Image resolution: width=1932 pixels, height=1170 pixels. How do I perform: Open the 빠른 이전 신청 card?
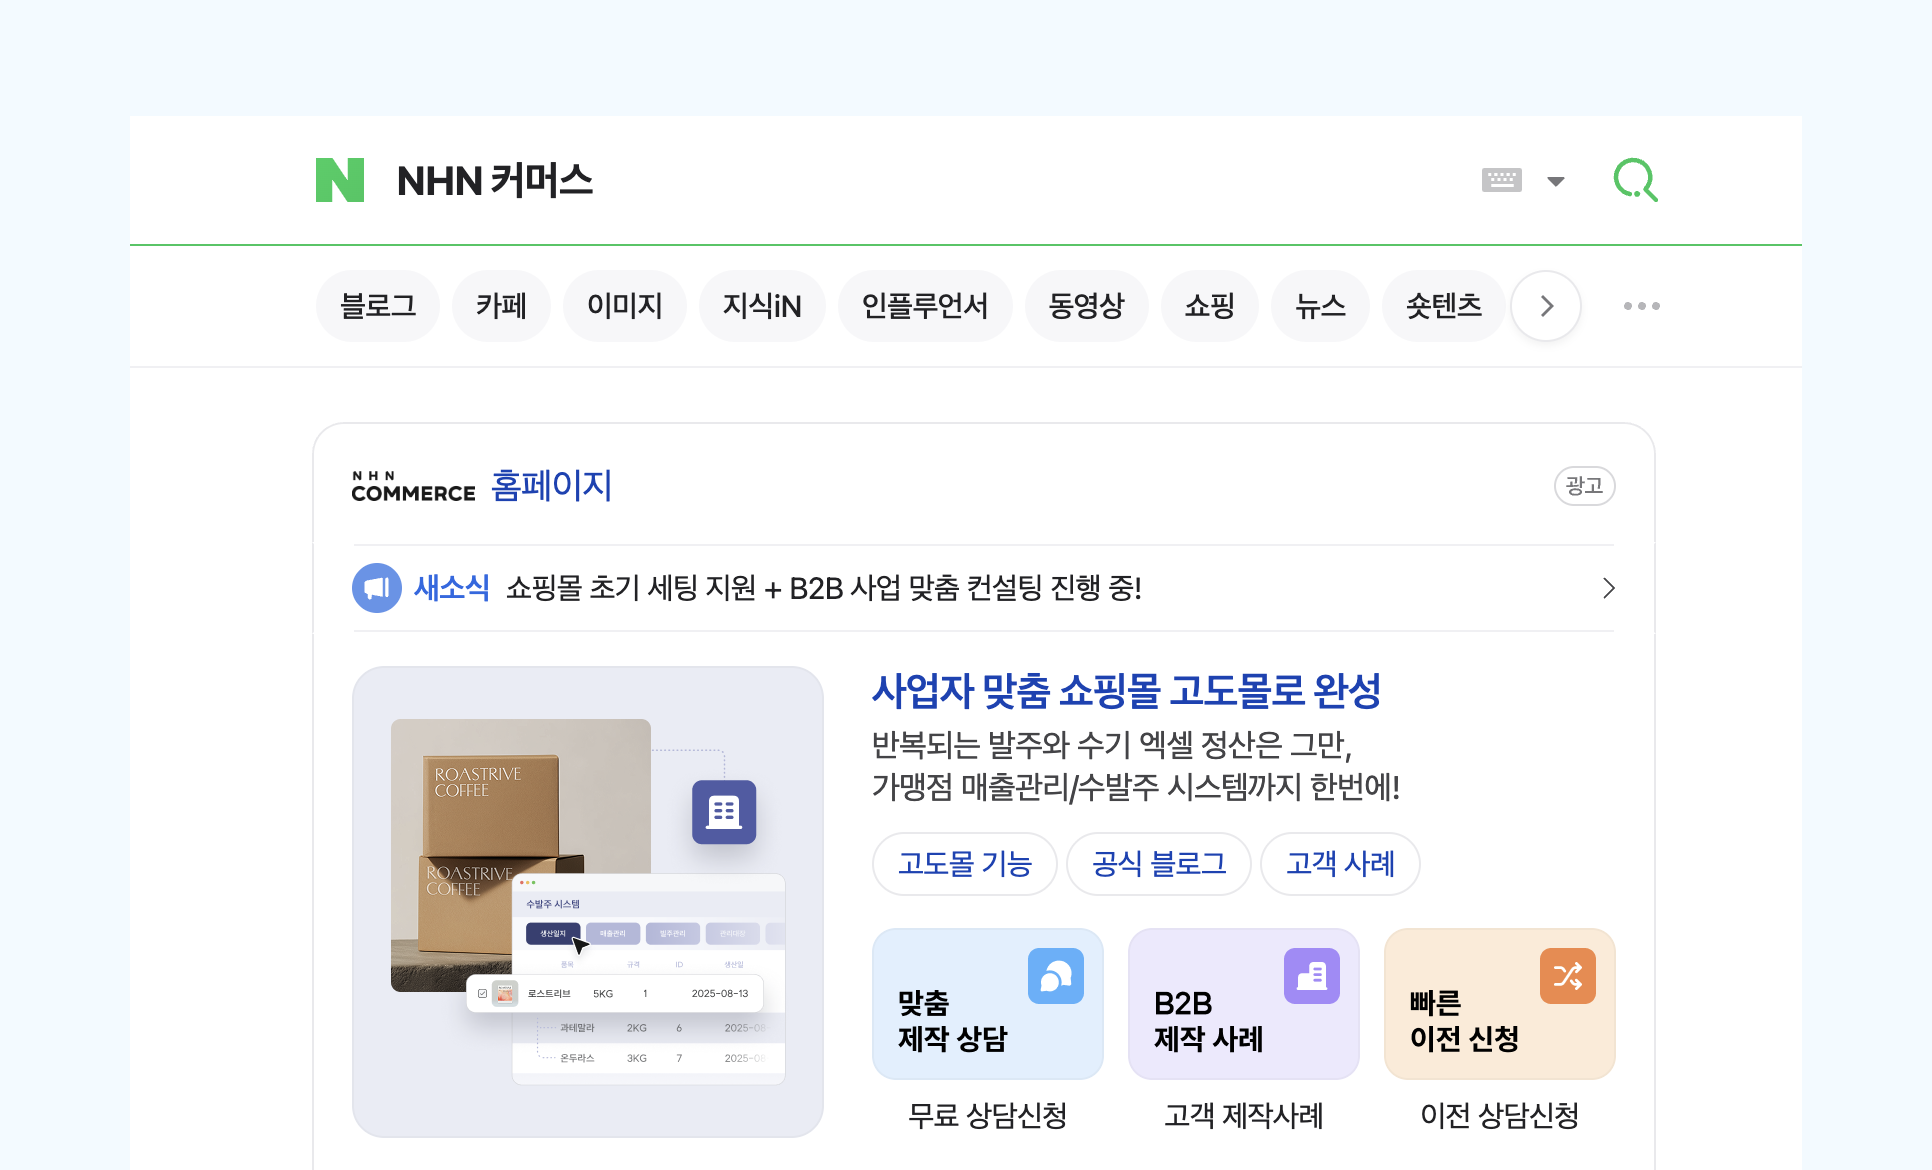pos(1500,1004)
